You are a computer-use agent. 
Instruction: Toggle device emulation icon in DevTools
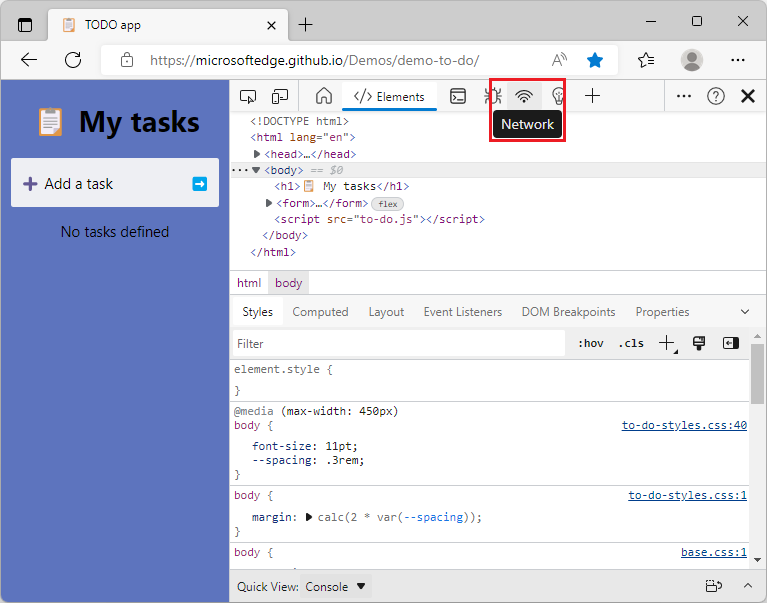[x=280, y=96]
